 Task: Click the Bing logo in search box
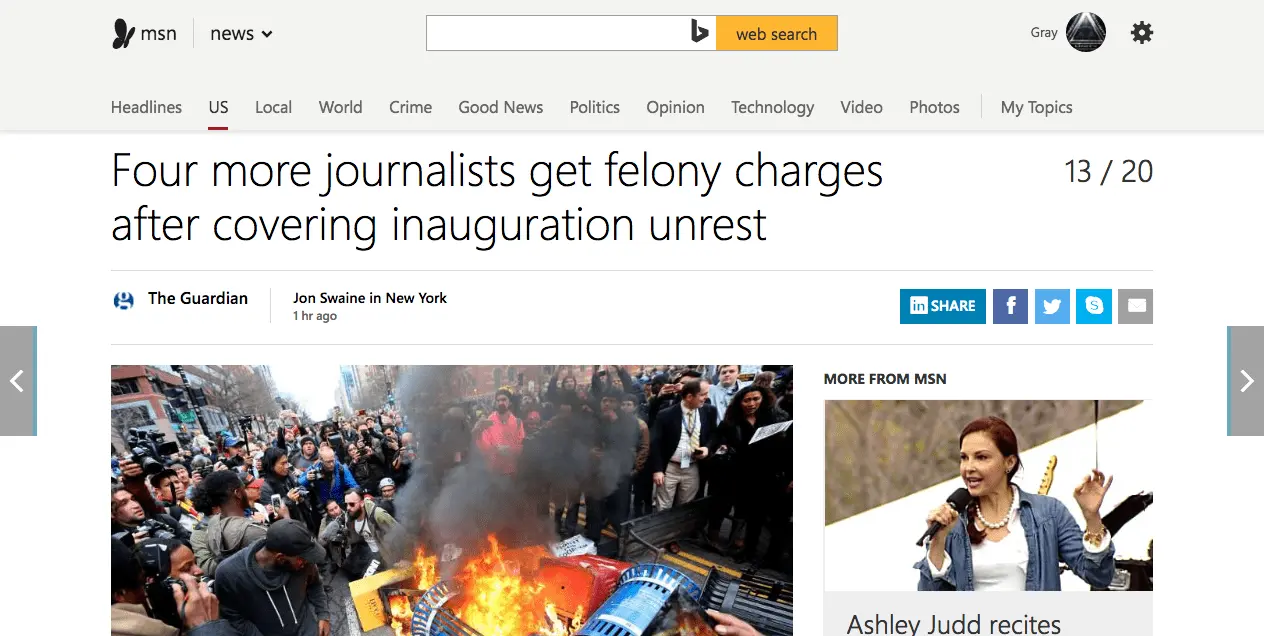[x=700, y=33]
